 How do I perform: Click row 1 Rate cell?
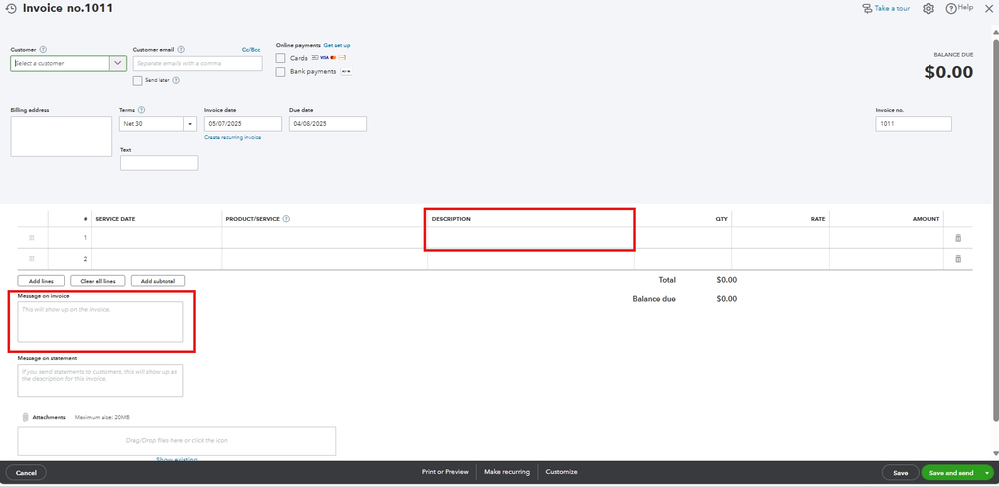point(780,238)
